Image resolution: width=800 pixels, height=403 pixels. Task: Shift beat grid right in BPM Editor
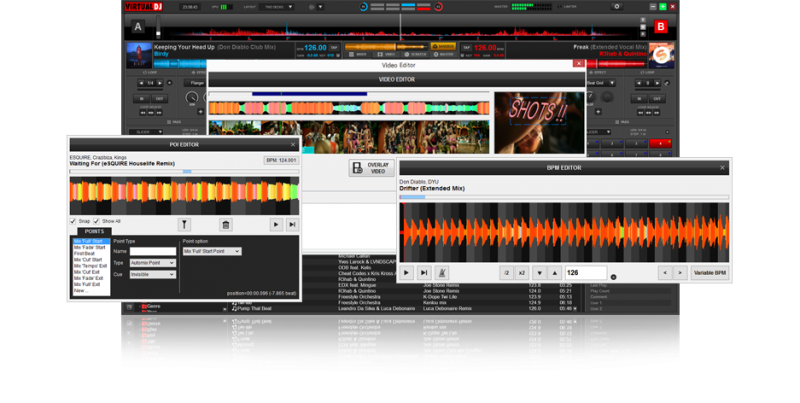(x=680, y=273)
